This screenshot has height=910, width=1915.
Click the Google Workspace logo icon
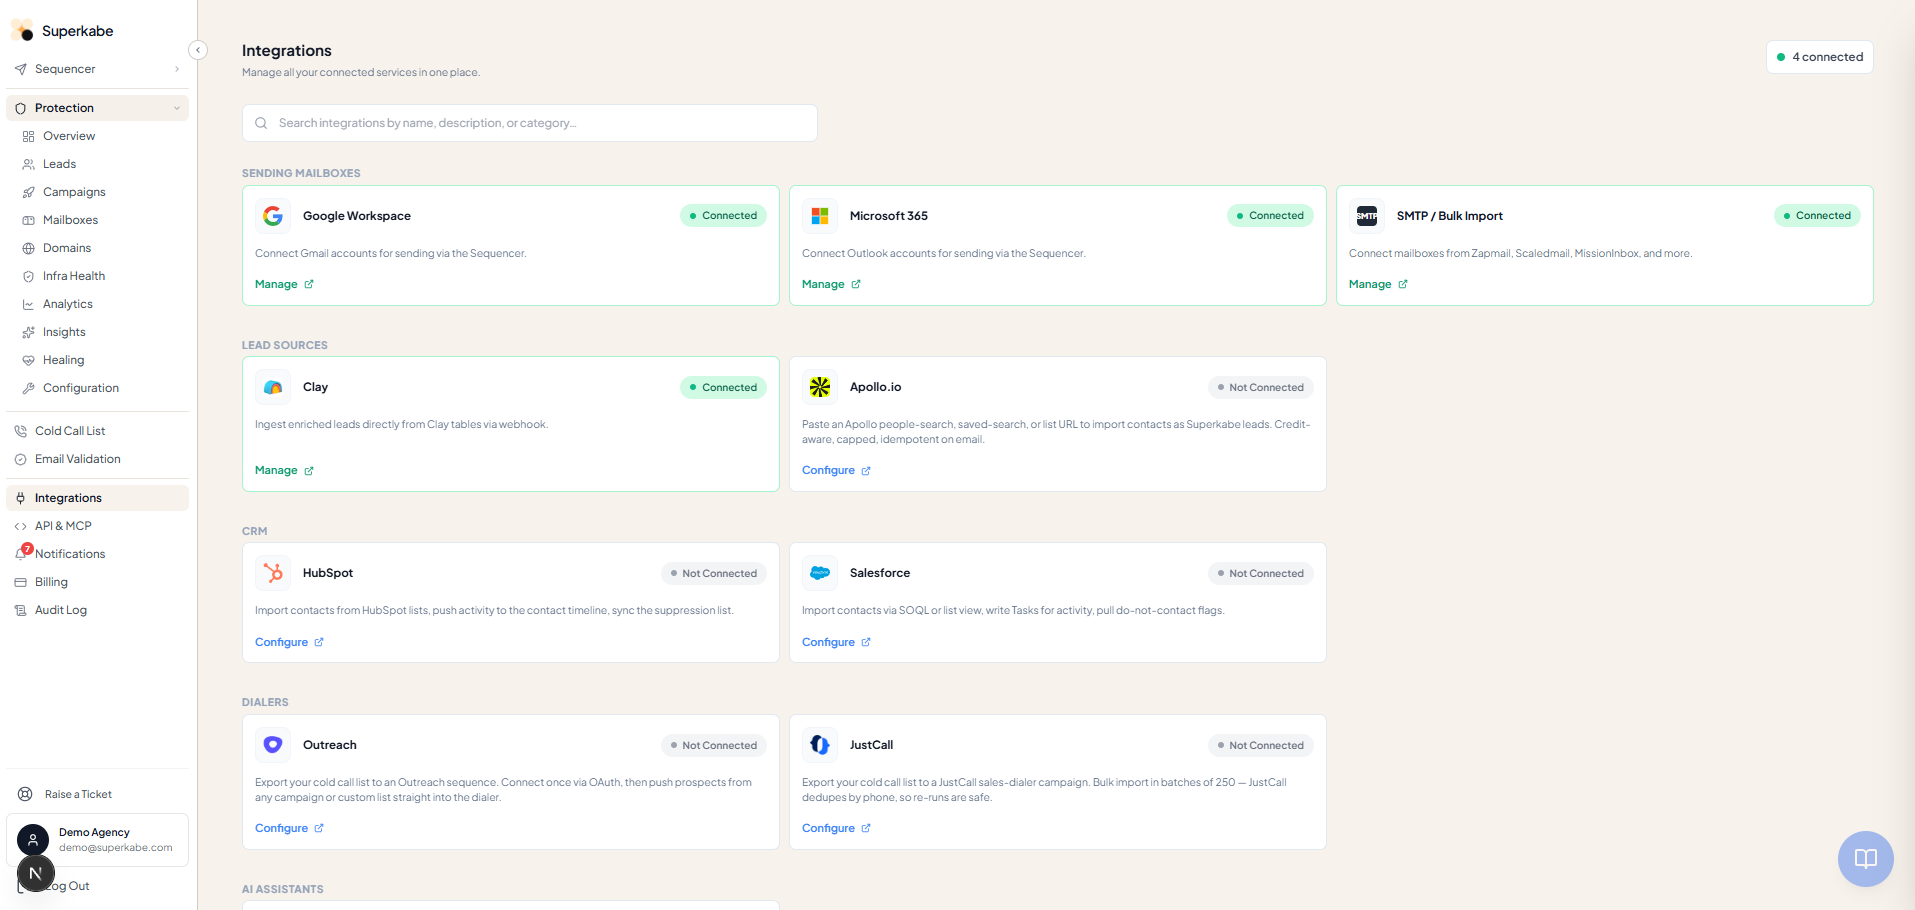click(273, 216)
